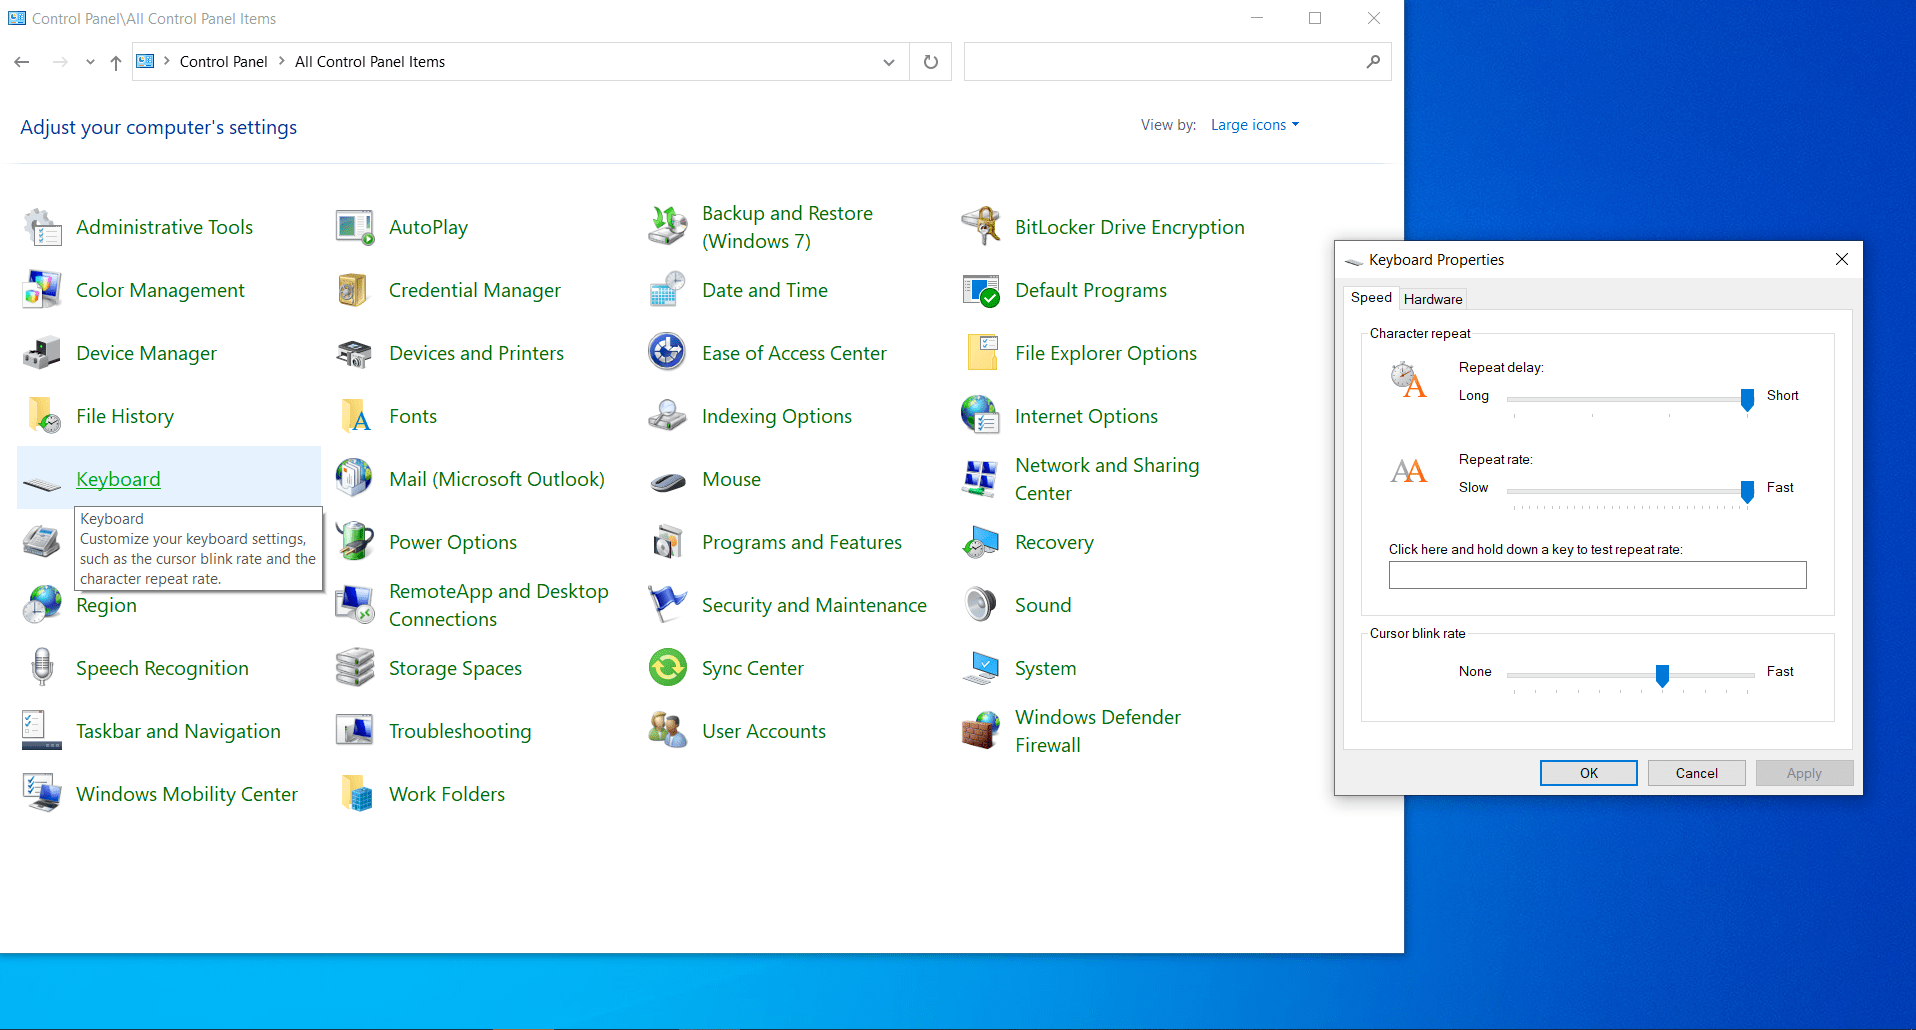1916x1030 pixels.
Task: Open File Explorer Options icon
Action: click(981, 354)
